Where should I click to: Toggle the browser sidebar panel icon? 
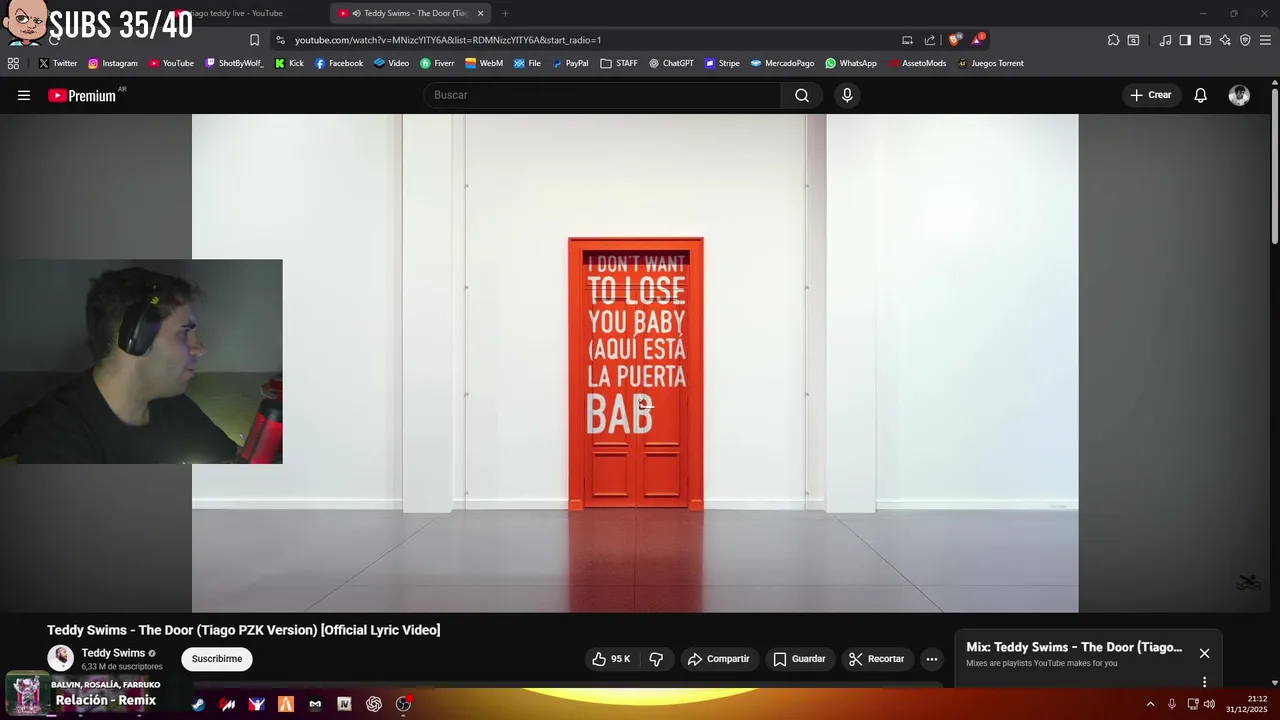[1185, 40]
